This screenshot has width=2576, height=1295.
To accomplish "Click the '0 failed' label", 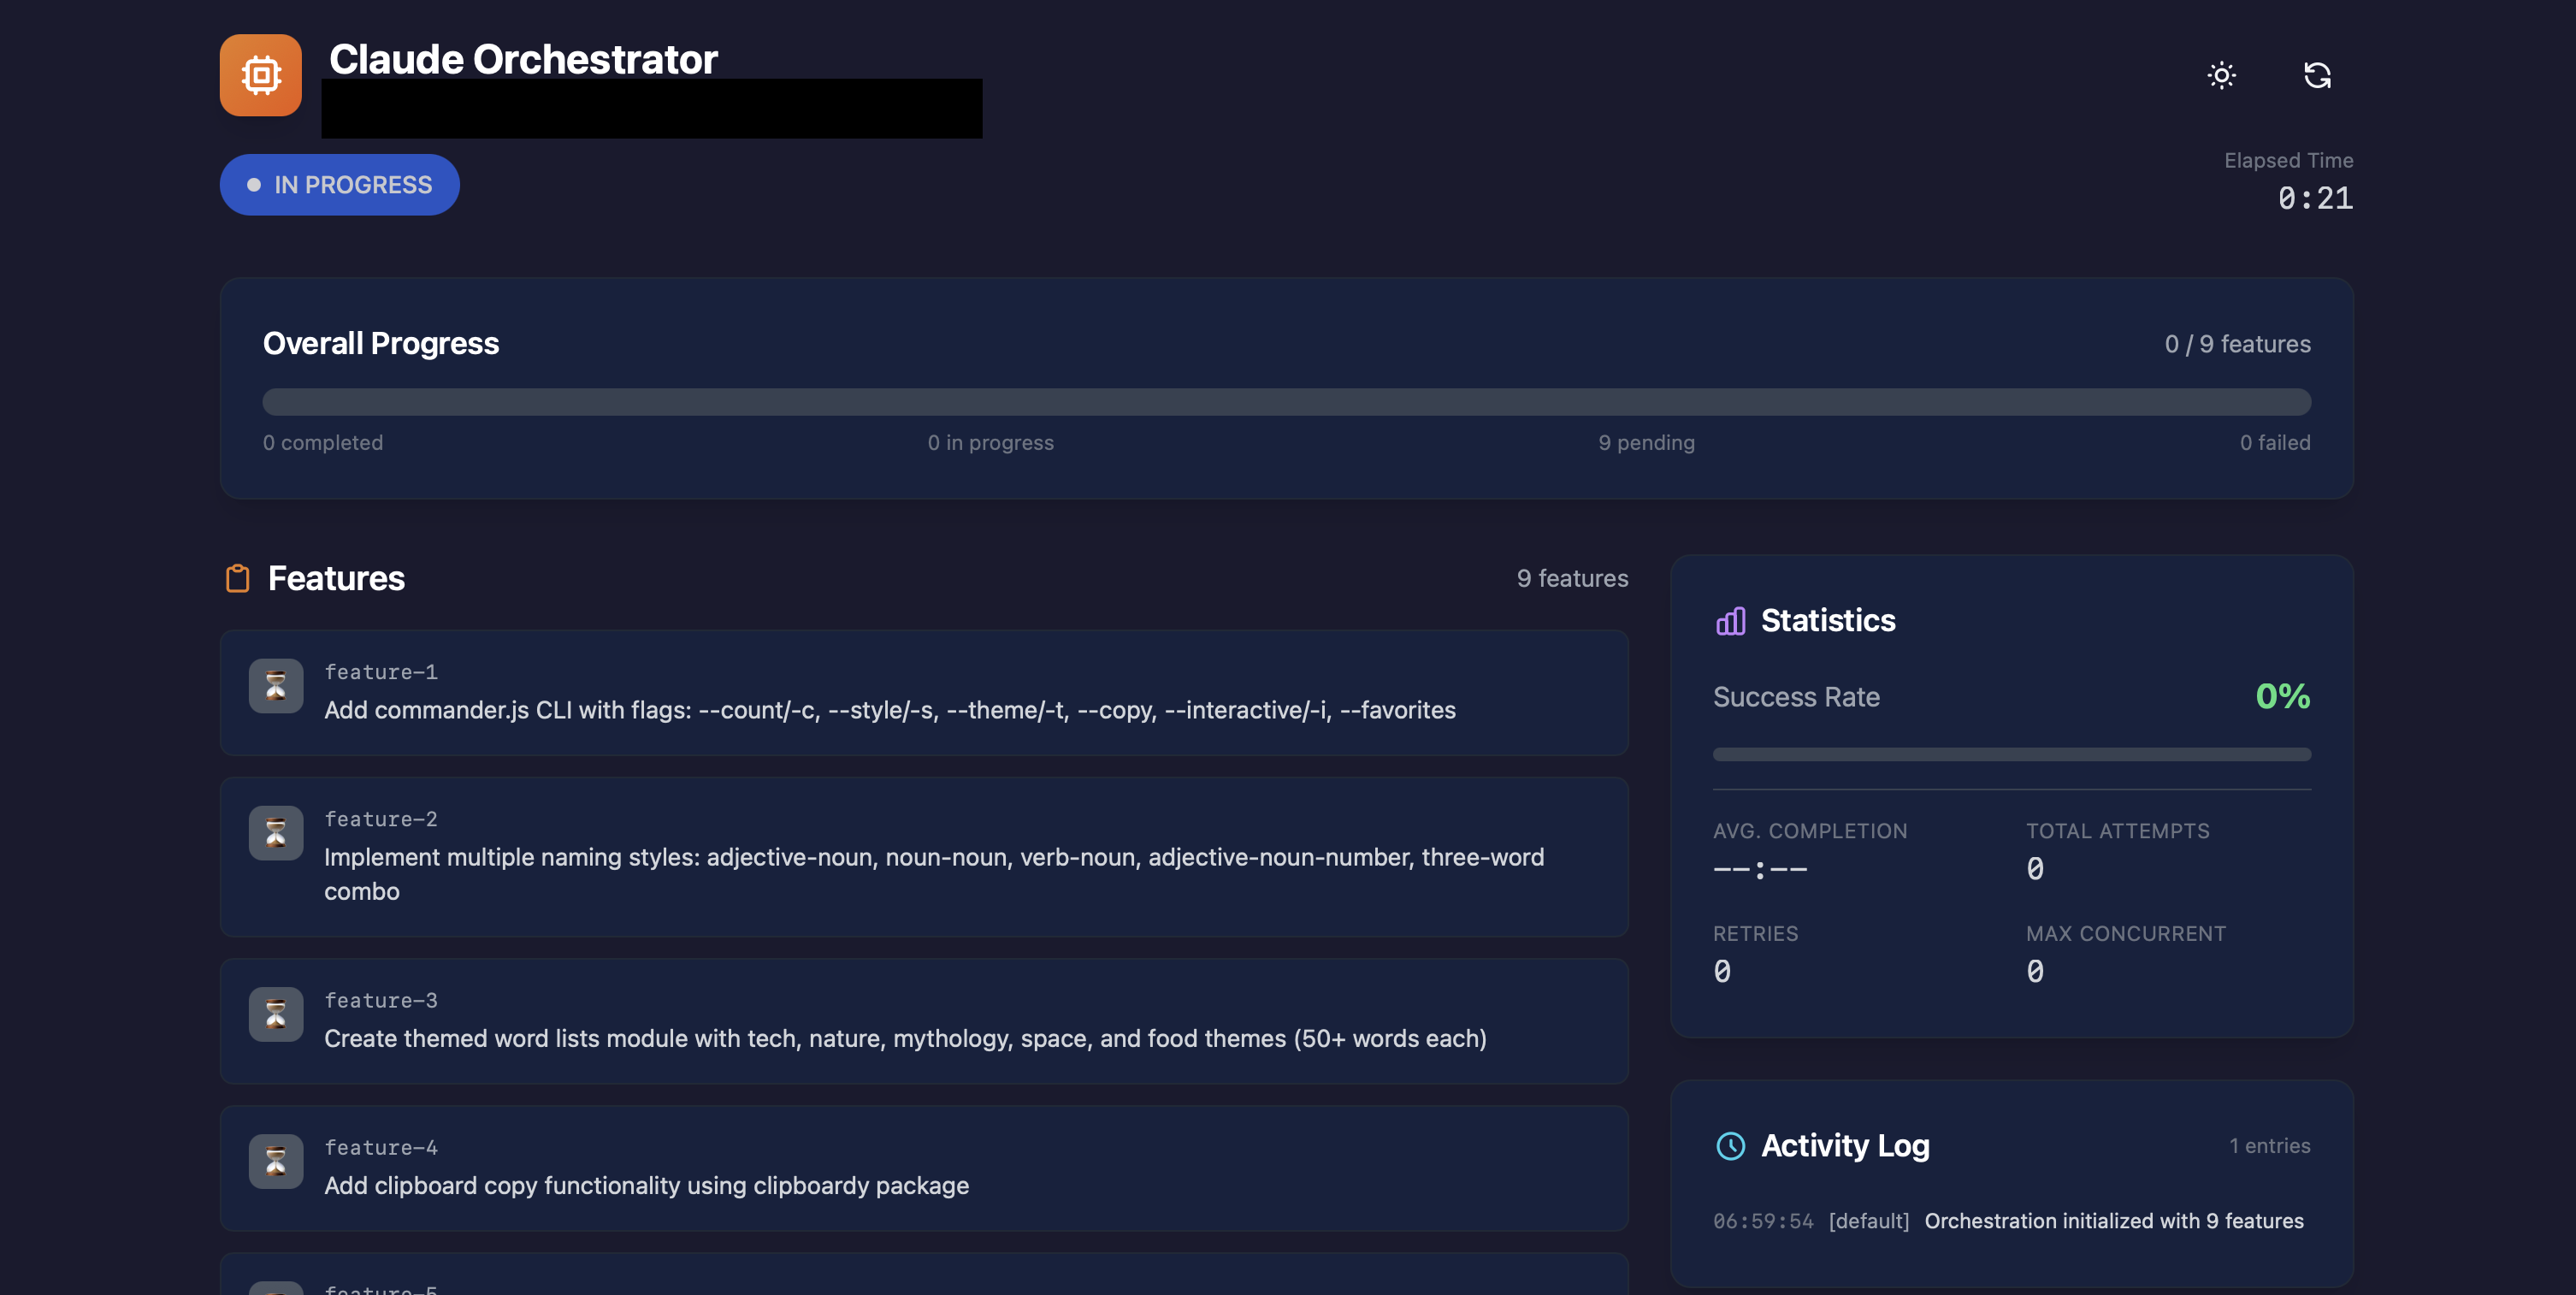I will click(x=2275, y=442).
